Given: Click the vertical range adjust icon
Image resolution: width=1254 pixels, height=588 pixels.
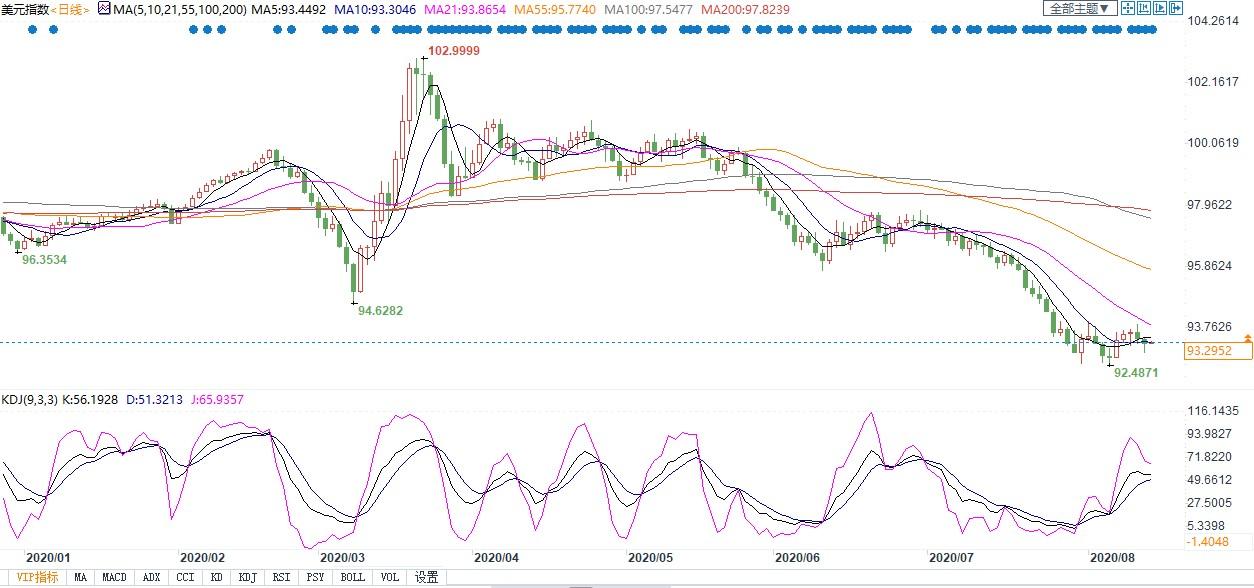Looking at the screenshot, I should [x=1144, y=8].
